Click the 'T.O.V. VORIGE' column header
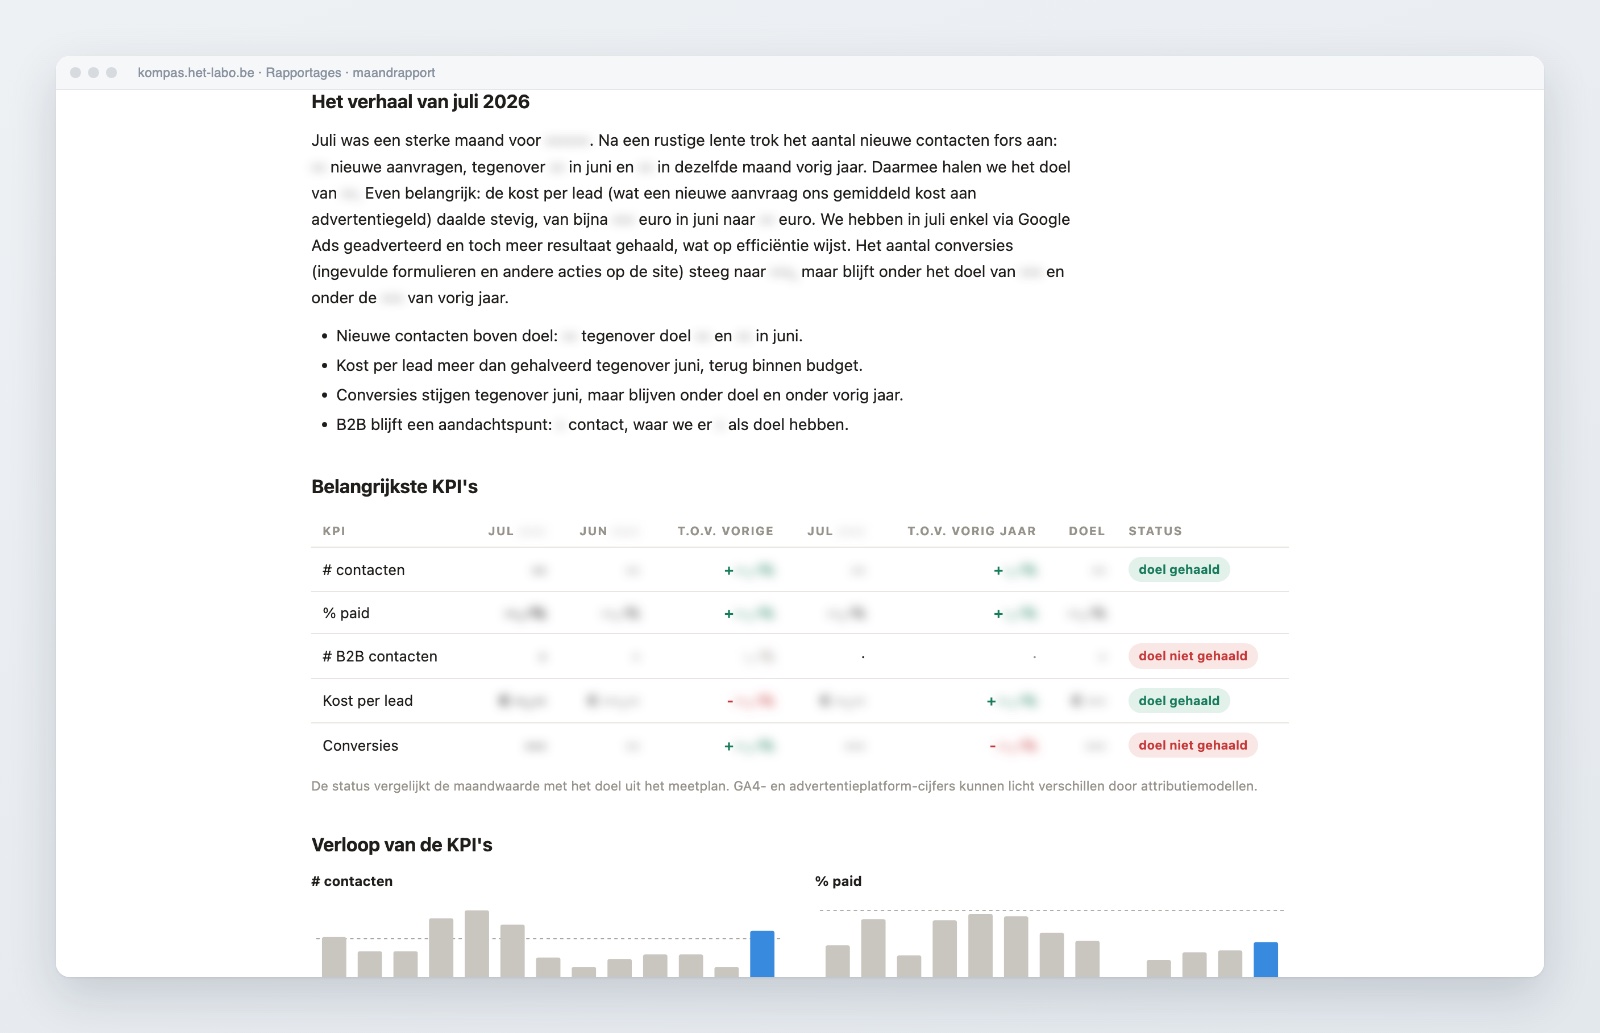This screenshot has width=1600, height=1033. (726, 531)
